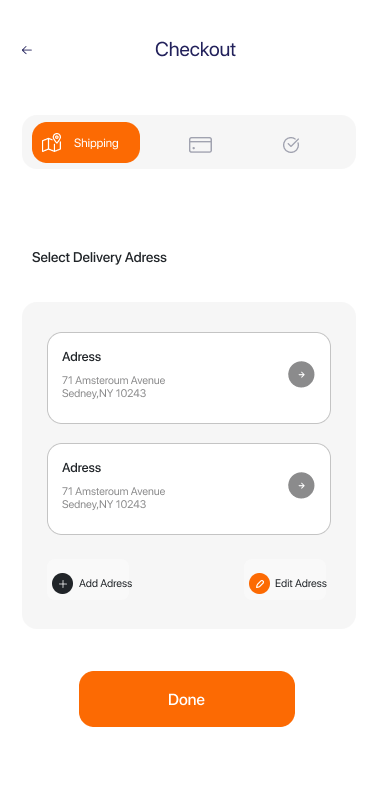Click the map pin icon in Shipping step
Screen dimensions: 375x812
pos(52,143)
